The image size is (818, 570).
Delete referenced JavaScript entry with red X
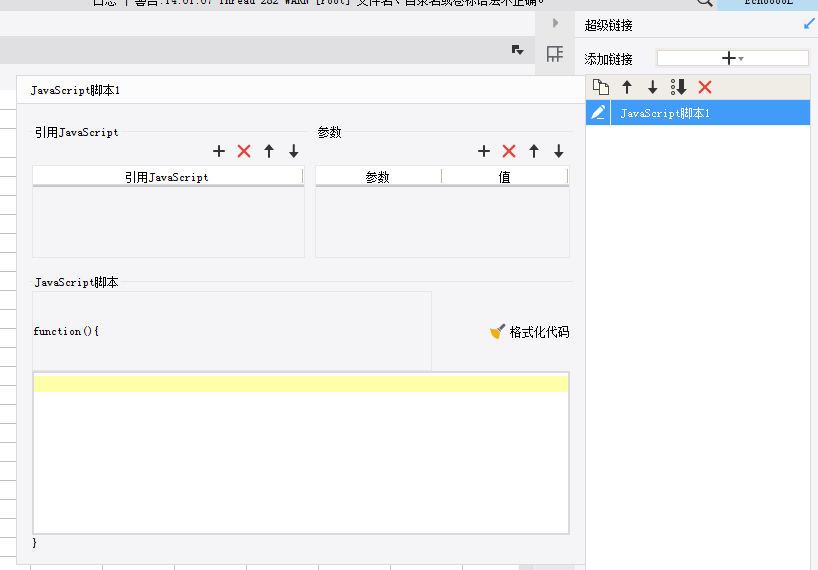click(244, 151)
